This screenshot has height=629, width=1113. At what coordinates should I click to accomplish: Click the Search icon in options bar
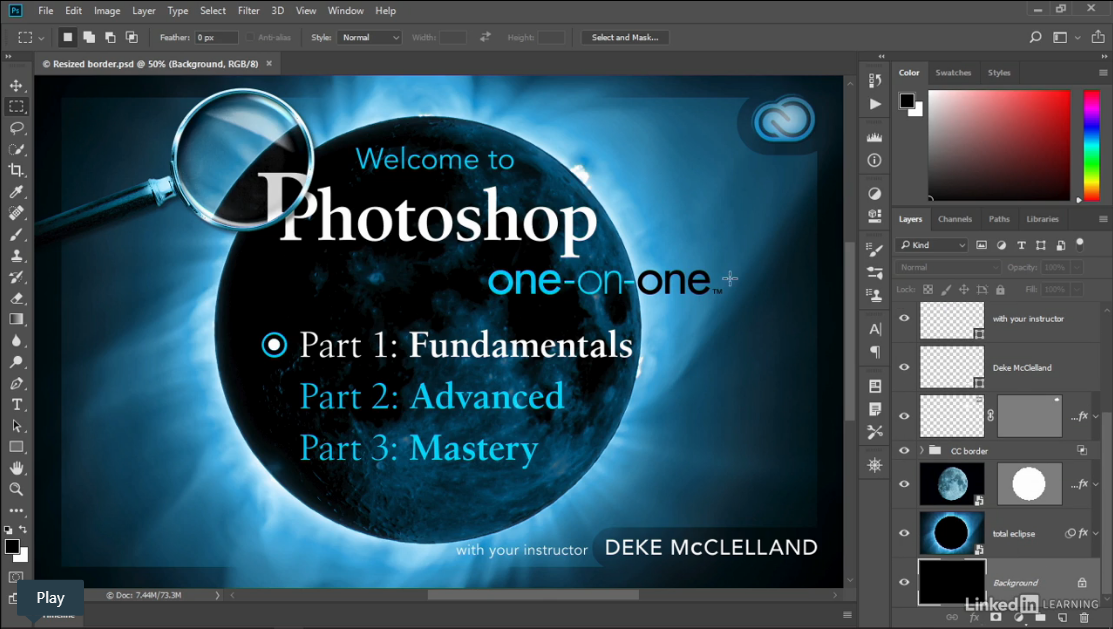coord(1035,38)
